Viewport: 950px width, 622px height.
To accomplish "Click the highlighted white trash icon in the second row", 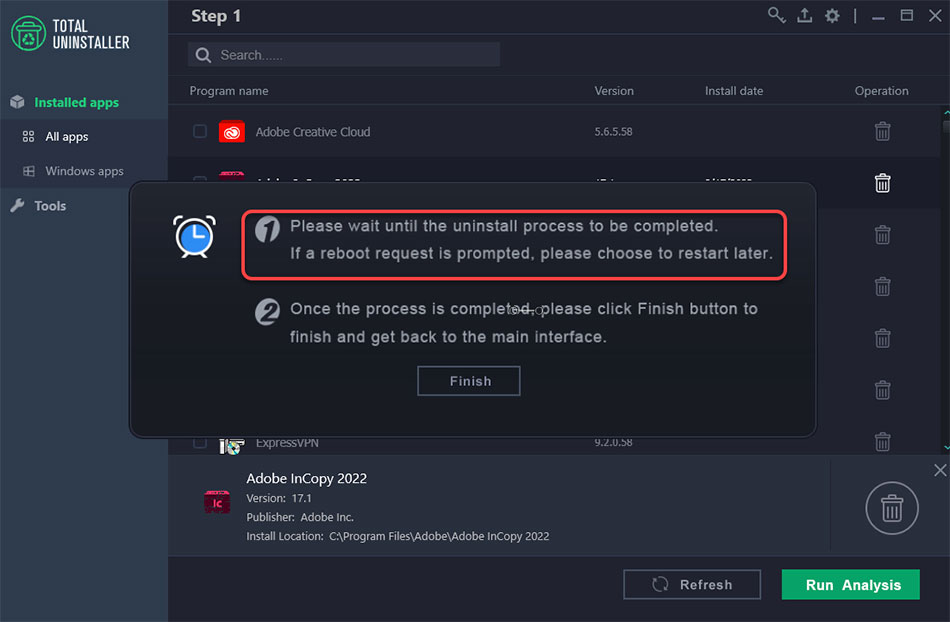I will coord(882,183).
